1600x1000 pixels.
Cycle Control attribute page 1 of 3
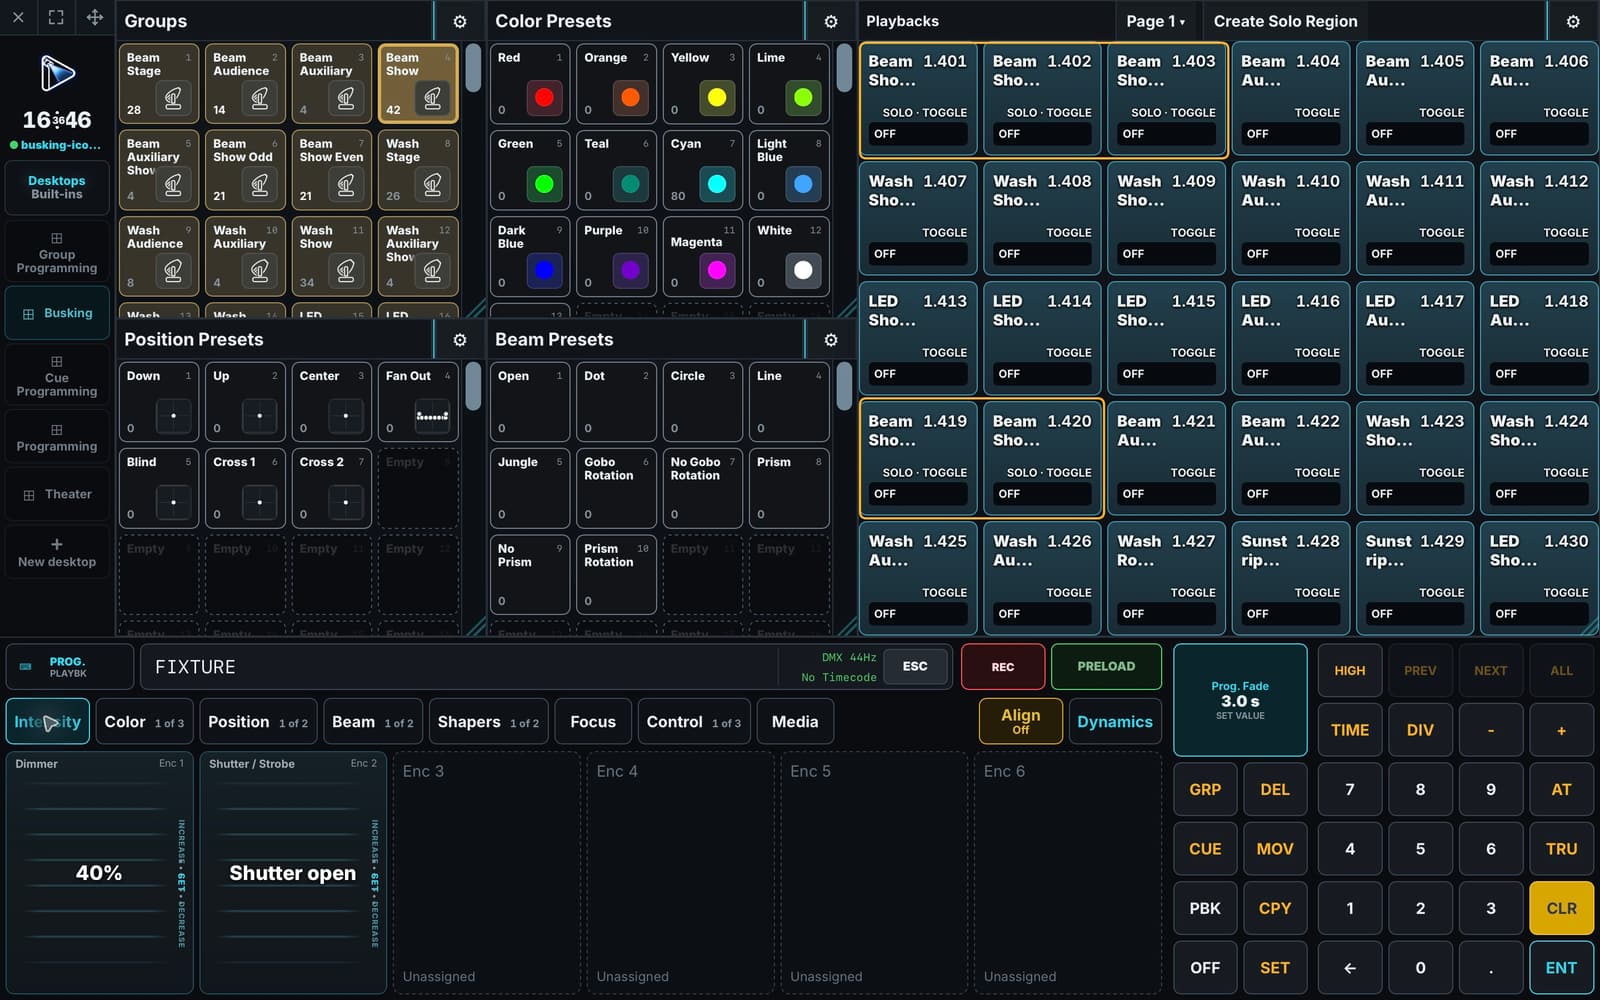[x=694, y=722]
